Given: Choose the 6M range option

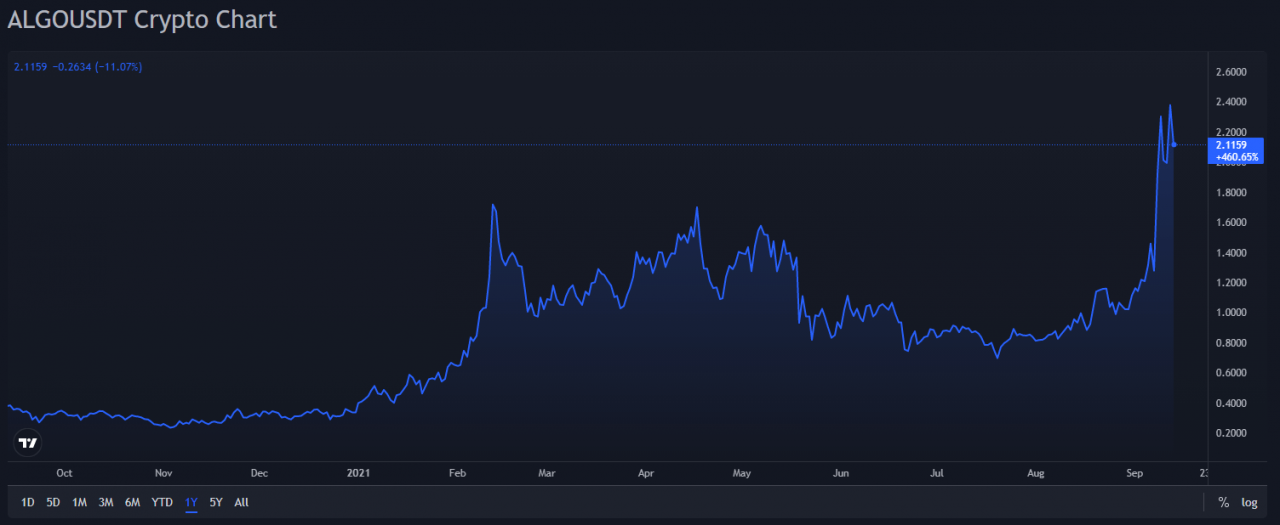Looking at the screenshot, I should pyautogui.click(x=132, y=502).
